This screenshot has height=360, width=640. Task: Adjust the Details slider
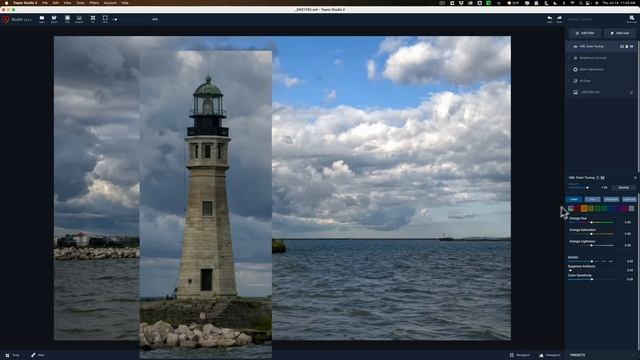click(x=591, y=261)
